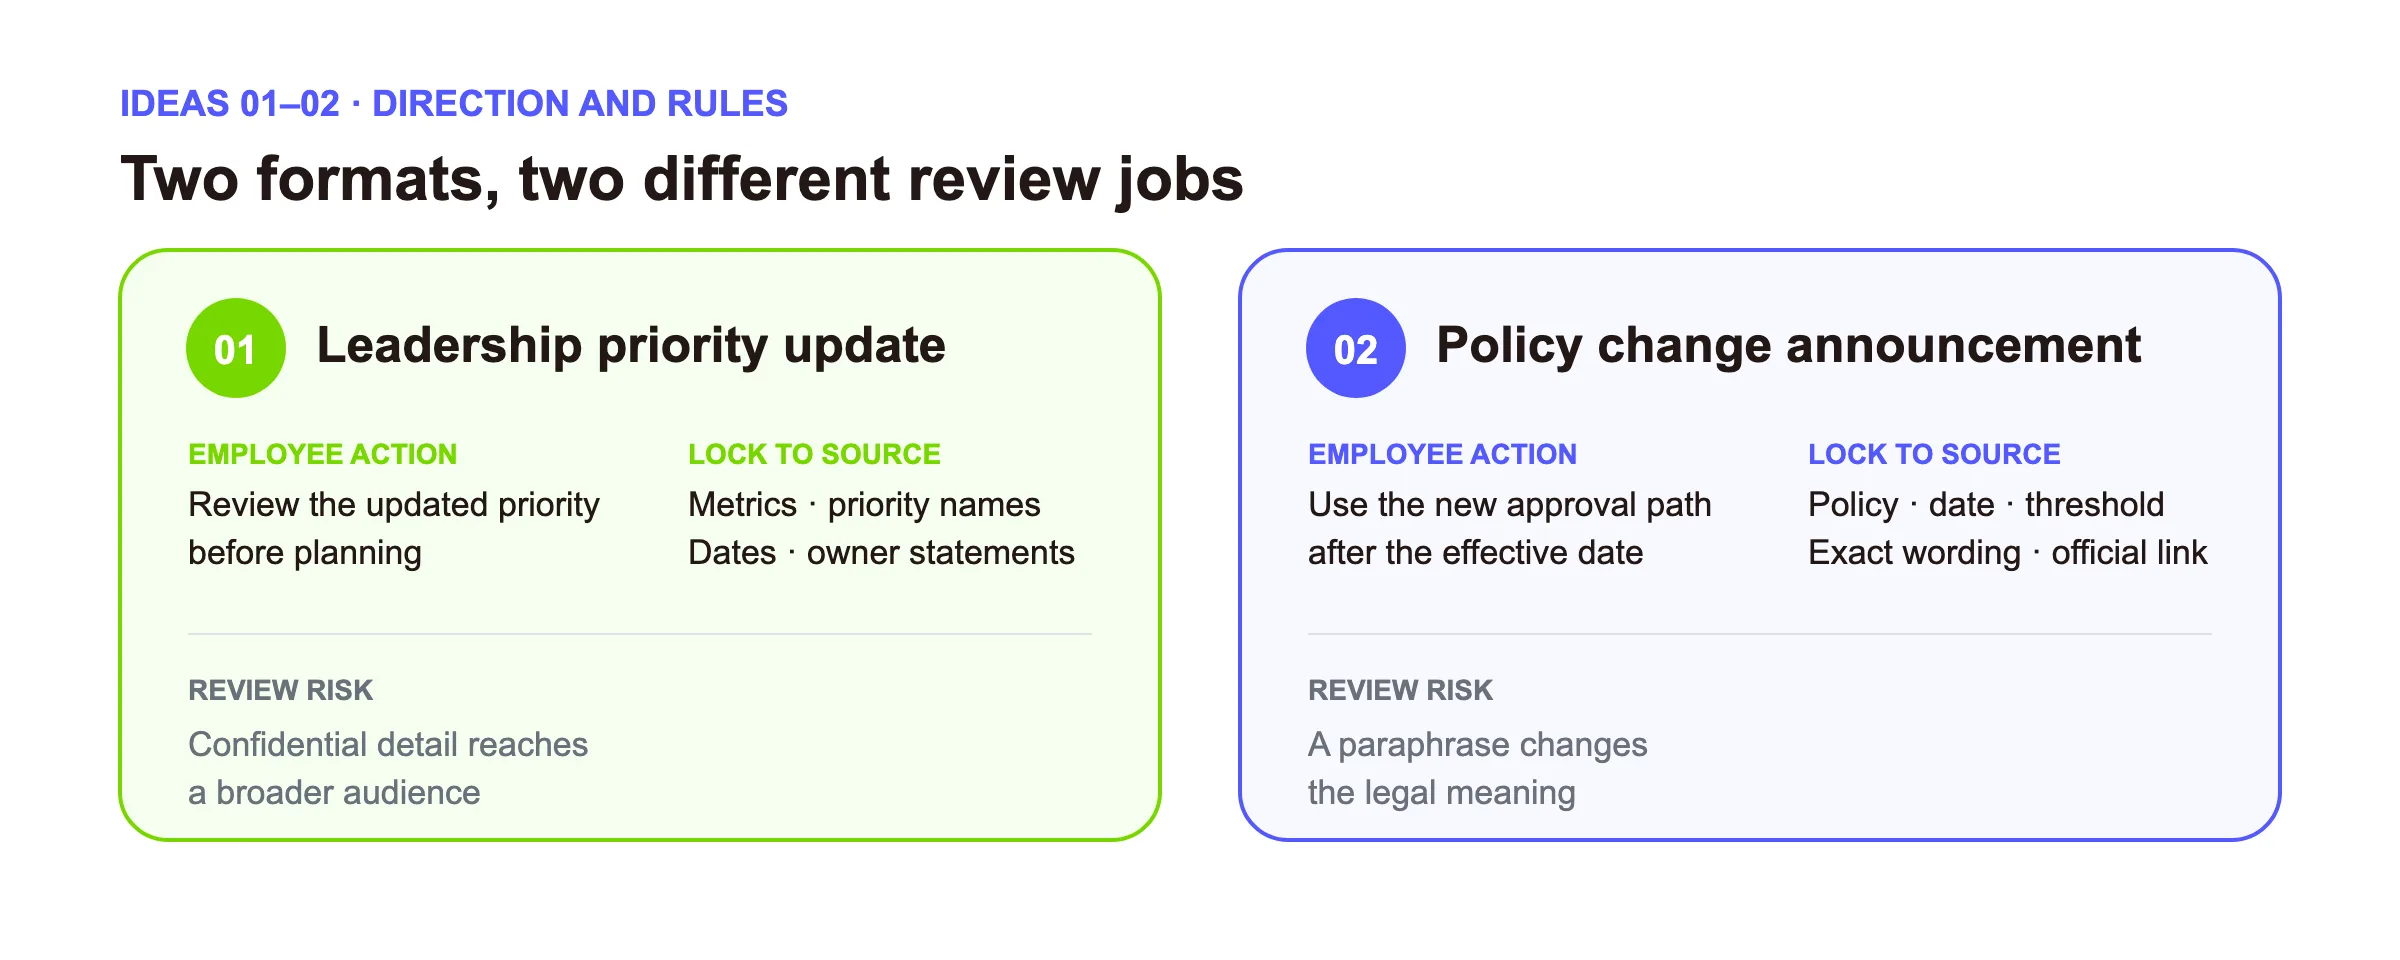Click Review Risk label in blue card
The height and width of the screenshot is (960, 2400).
tap(1400, 690)
